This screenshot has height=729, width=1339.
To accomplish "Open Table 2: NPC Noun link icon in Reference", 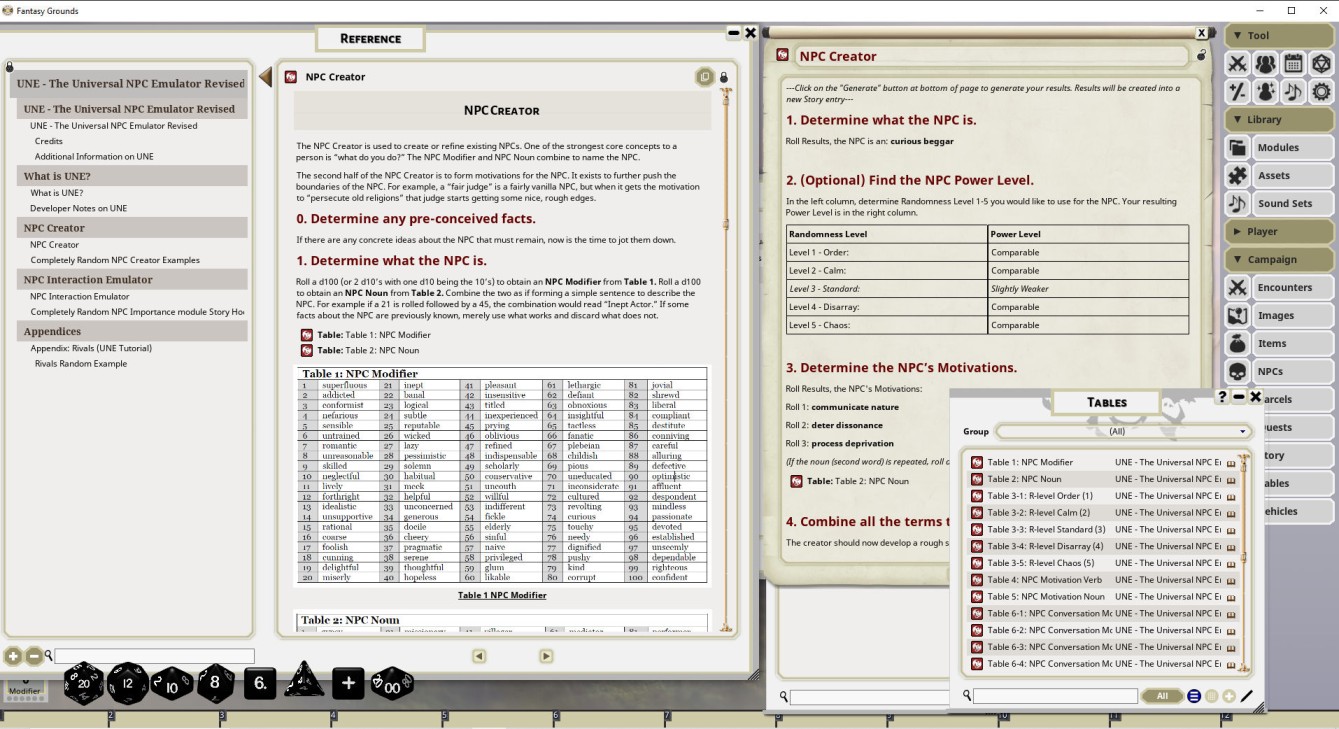I will tap(307, 350).
